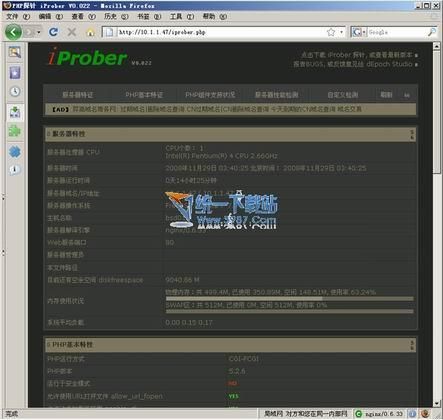Collapse the 服务器特性 section using its right arrows

(412, 134)
